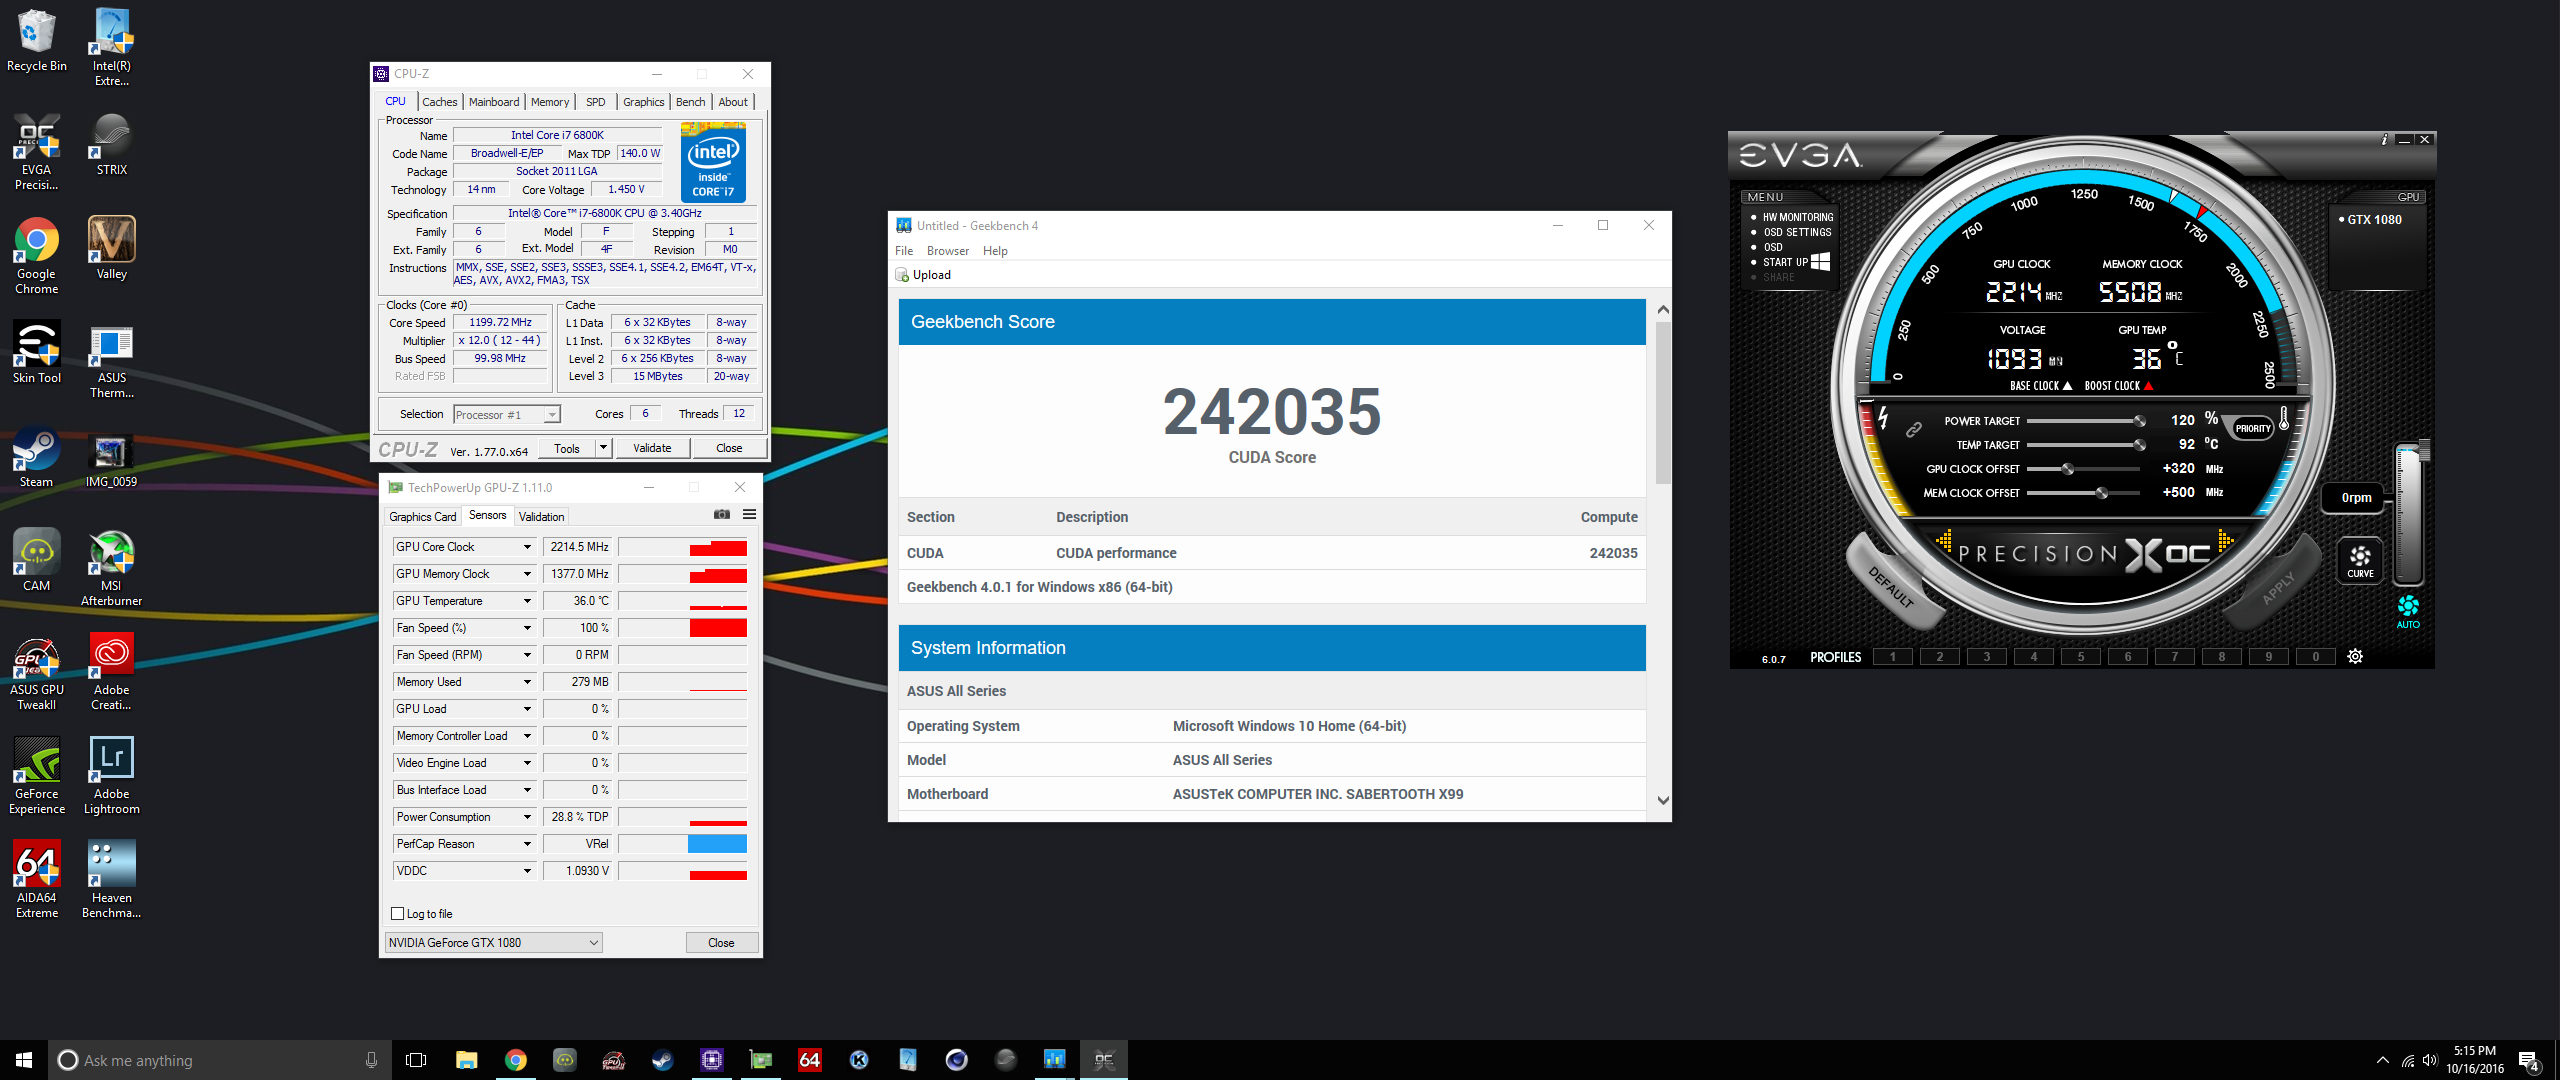Click the APPLY button in Precision XOC
Image resolution: width=2560 pixels, height=1080 pixels.
coord(2279,588)
